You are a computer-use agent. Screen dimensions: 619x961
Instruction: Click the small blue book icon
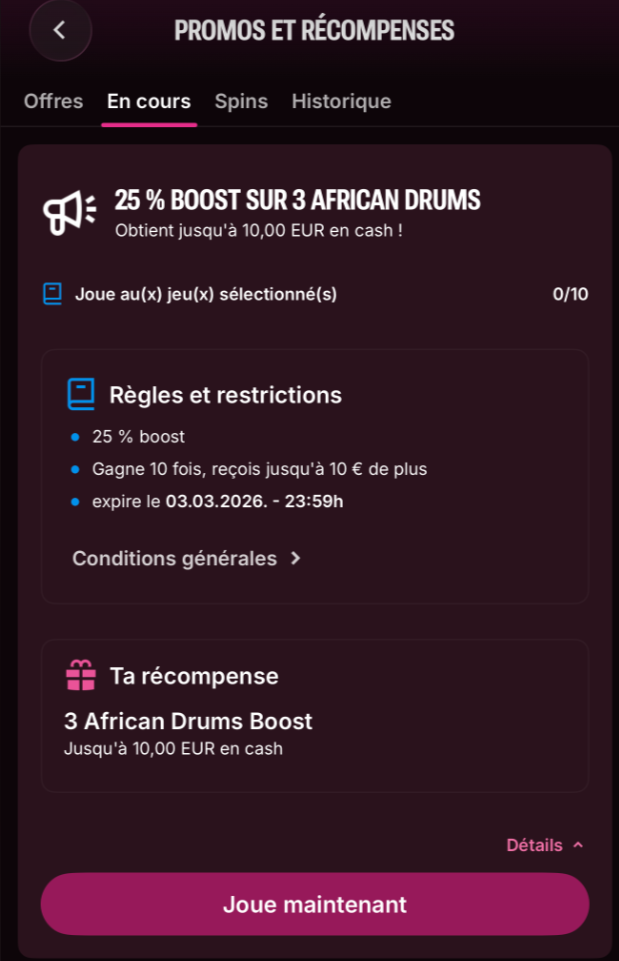pyautogui.click(x=53, y=294)
